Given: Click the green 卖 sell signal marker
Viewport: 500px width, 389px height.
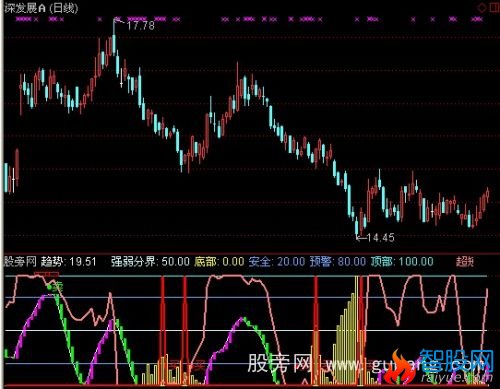Looking at the screenshot, I should (56, 287).
